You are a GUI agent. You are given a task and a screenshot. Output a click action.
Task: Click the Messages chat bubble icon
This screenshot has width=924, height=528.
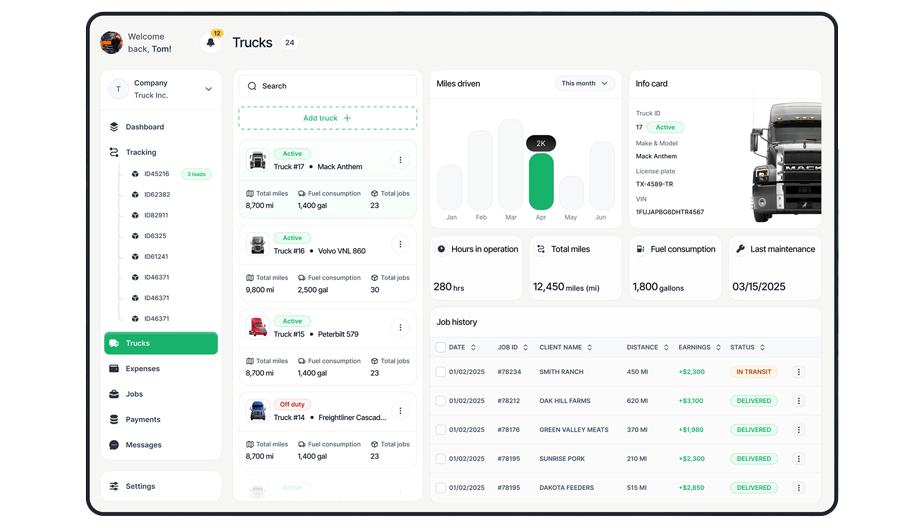(114, 445)
